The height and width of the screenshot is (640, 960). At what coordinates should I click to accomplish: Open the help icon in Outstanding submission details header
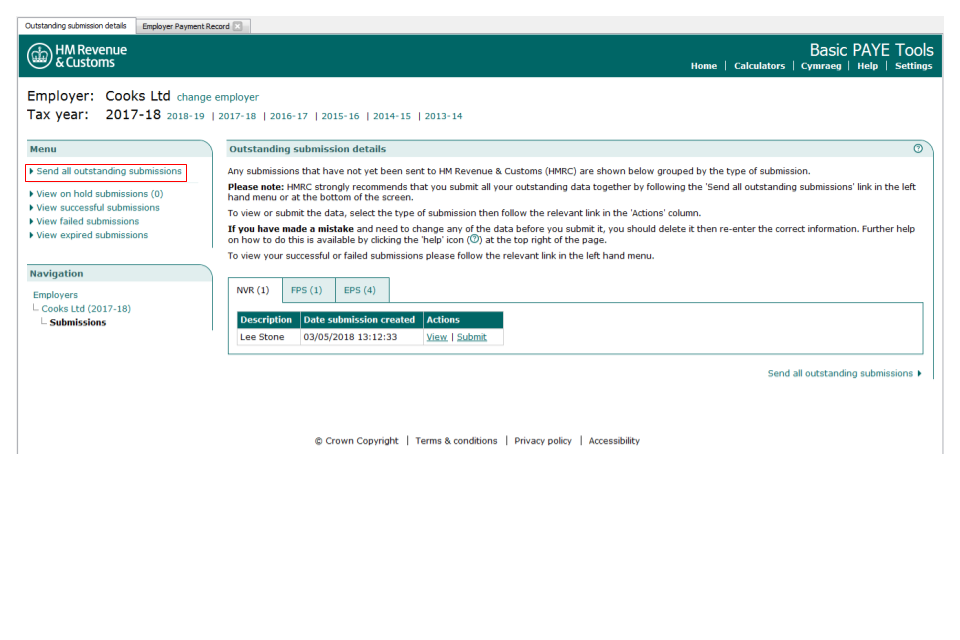pyautogui.click(x=918, y=148)
